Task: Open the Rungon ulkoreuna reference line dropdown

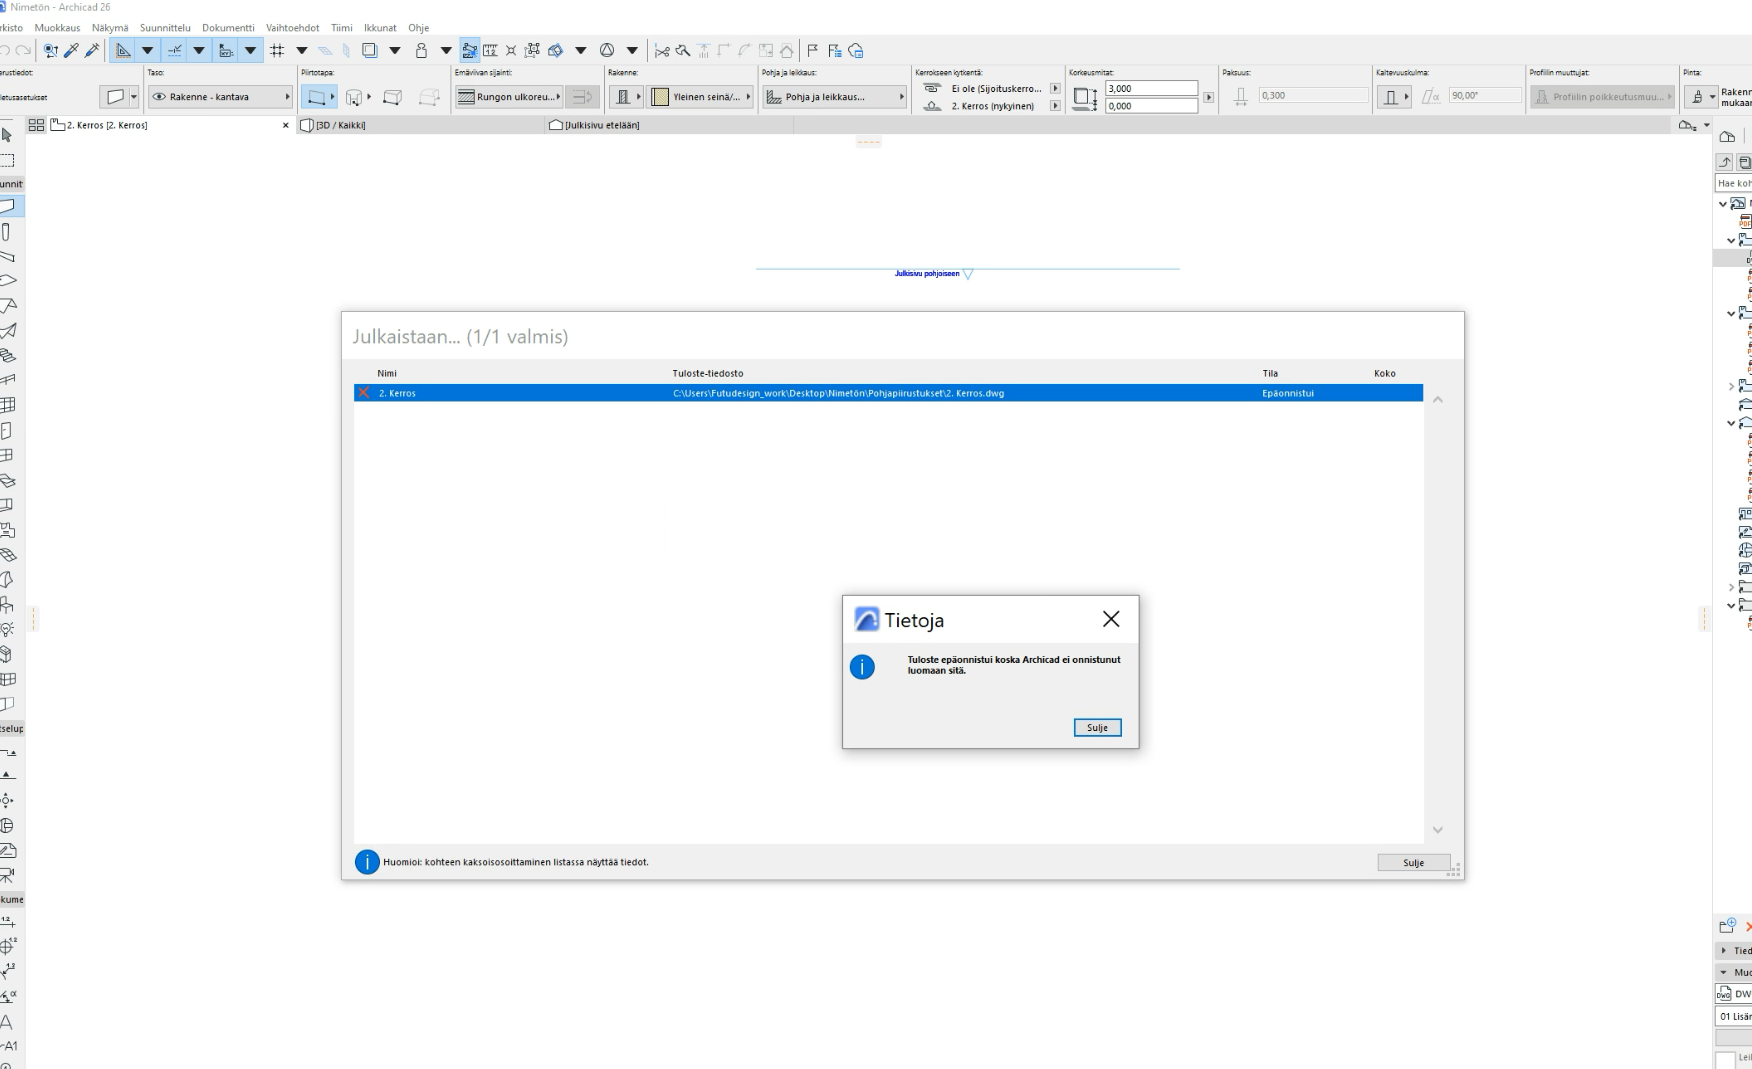Action: (x=510, y=97)
